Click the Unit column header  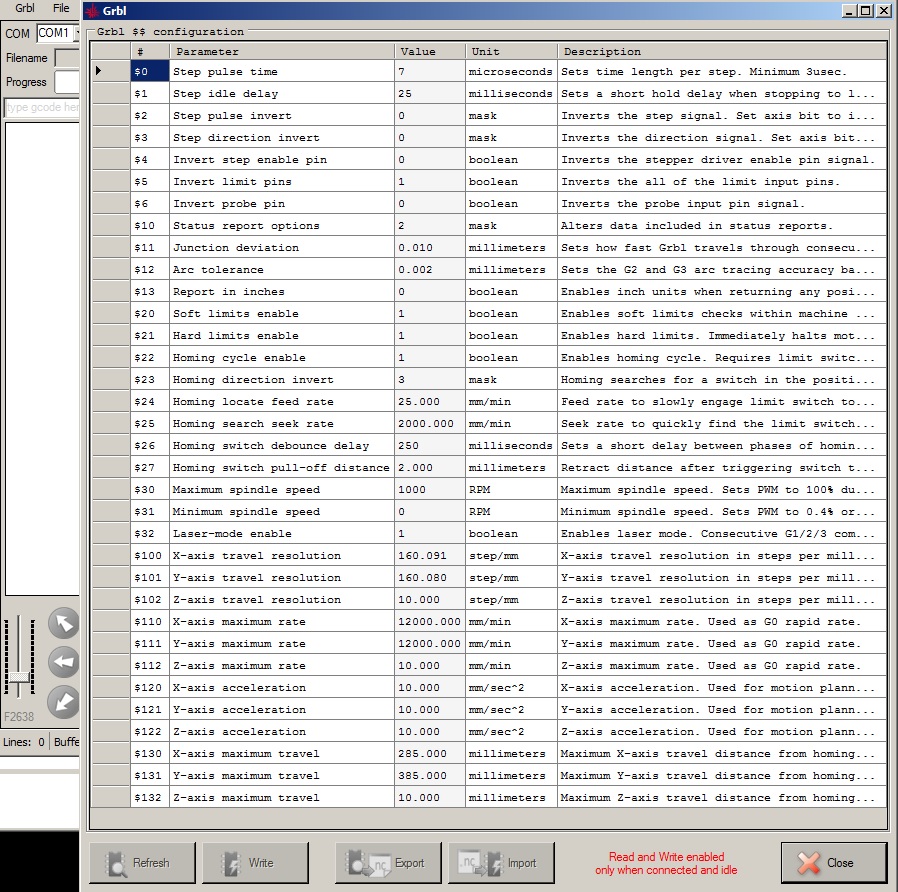click(x=511, y=52)
